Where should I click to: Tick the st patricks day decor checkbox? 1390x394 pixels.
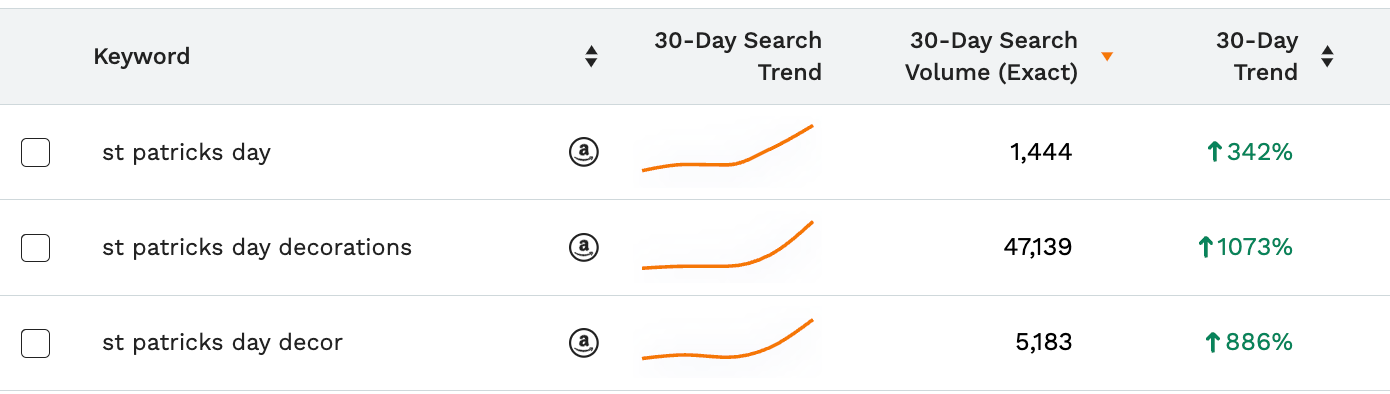(x=35, y=343)
